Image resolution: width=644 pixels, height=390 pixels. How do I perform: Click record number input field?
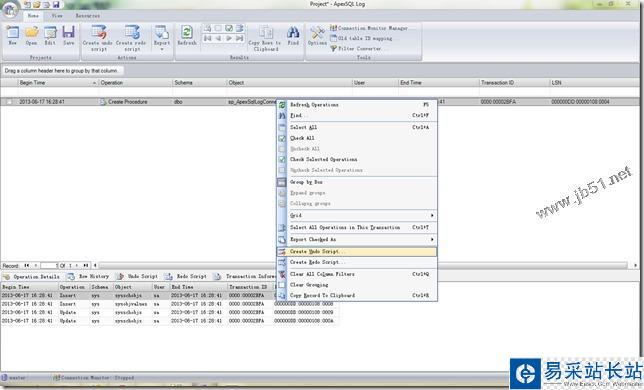(49, 266)
